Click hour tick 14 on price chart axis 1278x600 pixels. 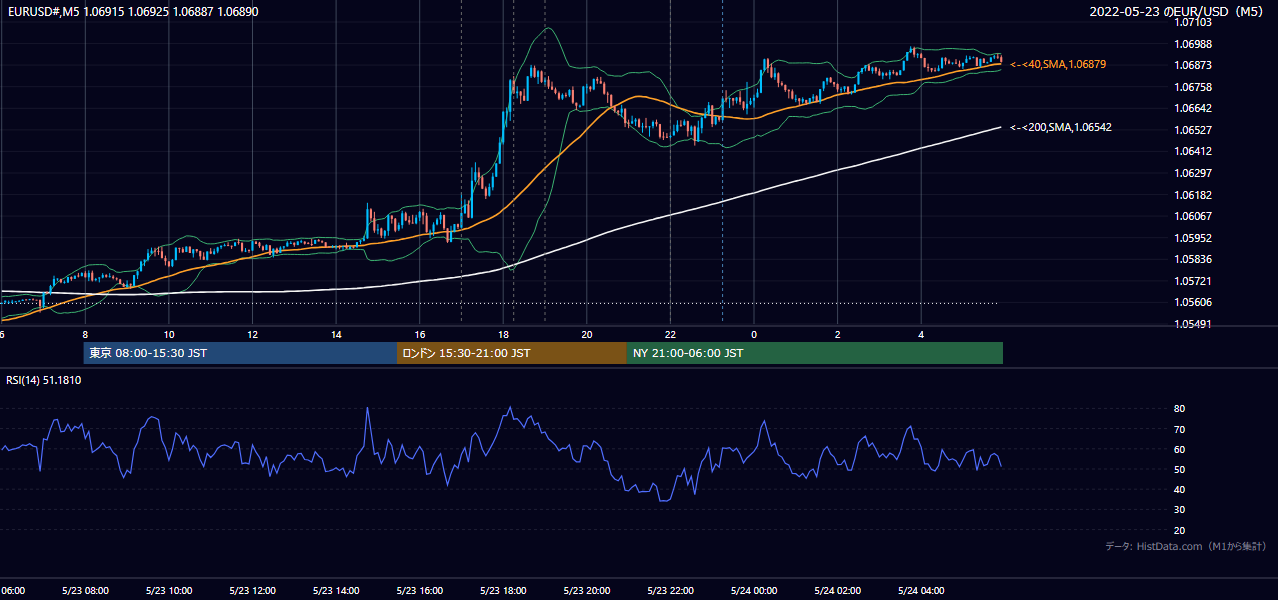(x=336, y=334)
